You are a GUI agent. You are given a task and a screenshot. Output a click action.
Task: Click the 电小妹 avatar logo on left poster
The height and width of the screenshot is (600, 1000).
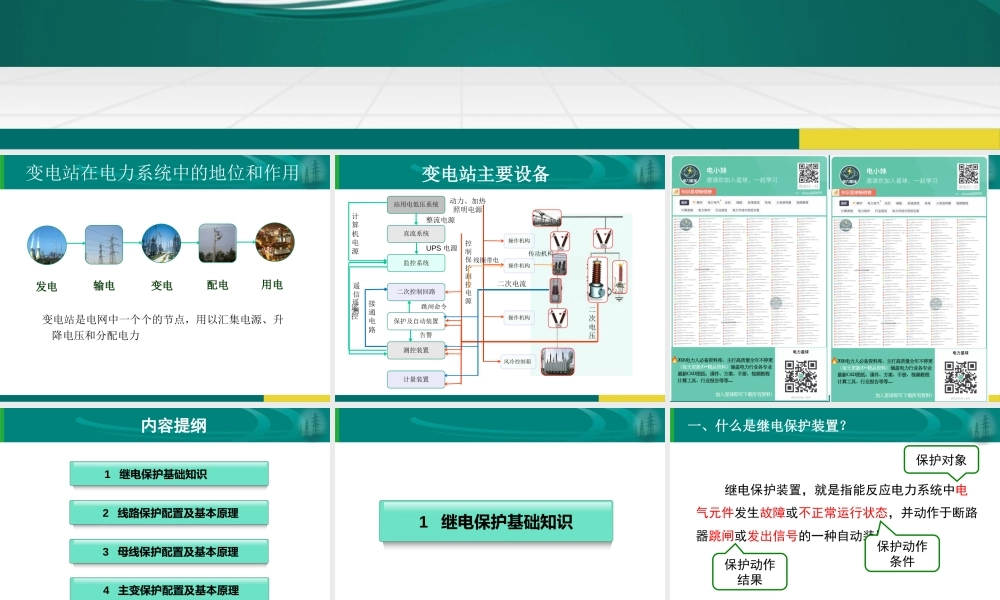690,173
